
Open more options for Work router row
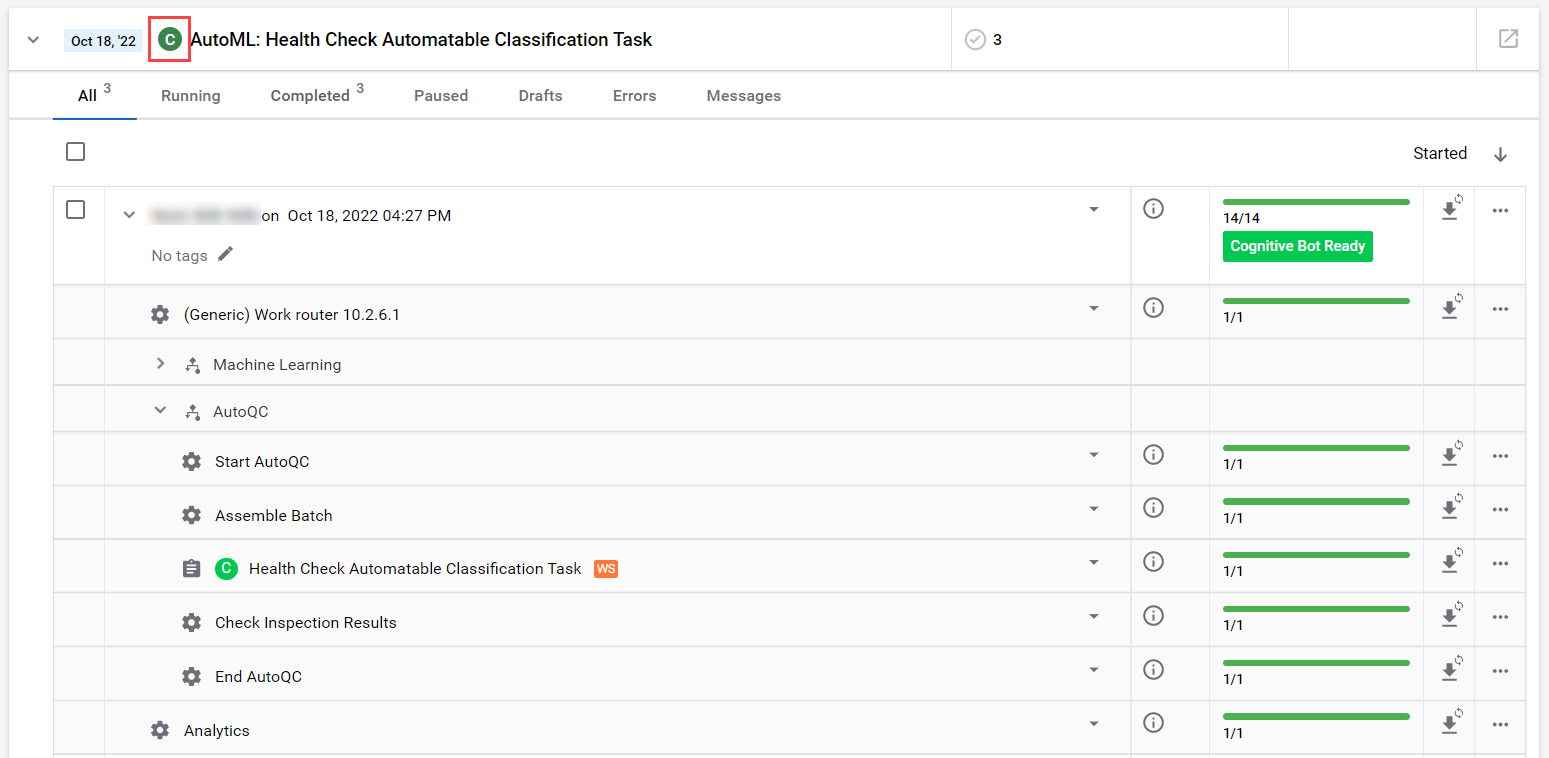point(1500,309)
